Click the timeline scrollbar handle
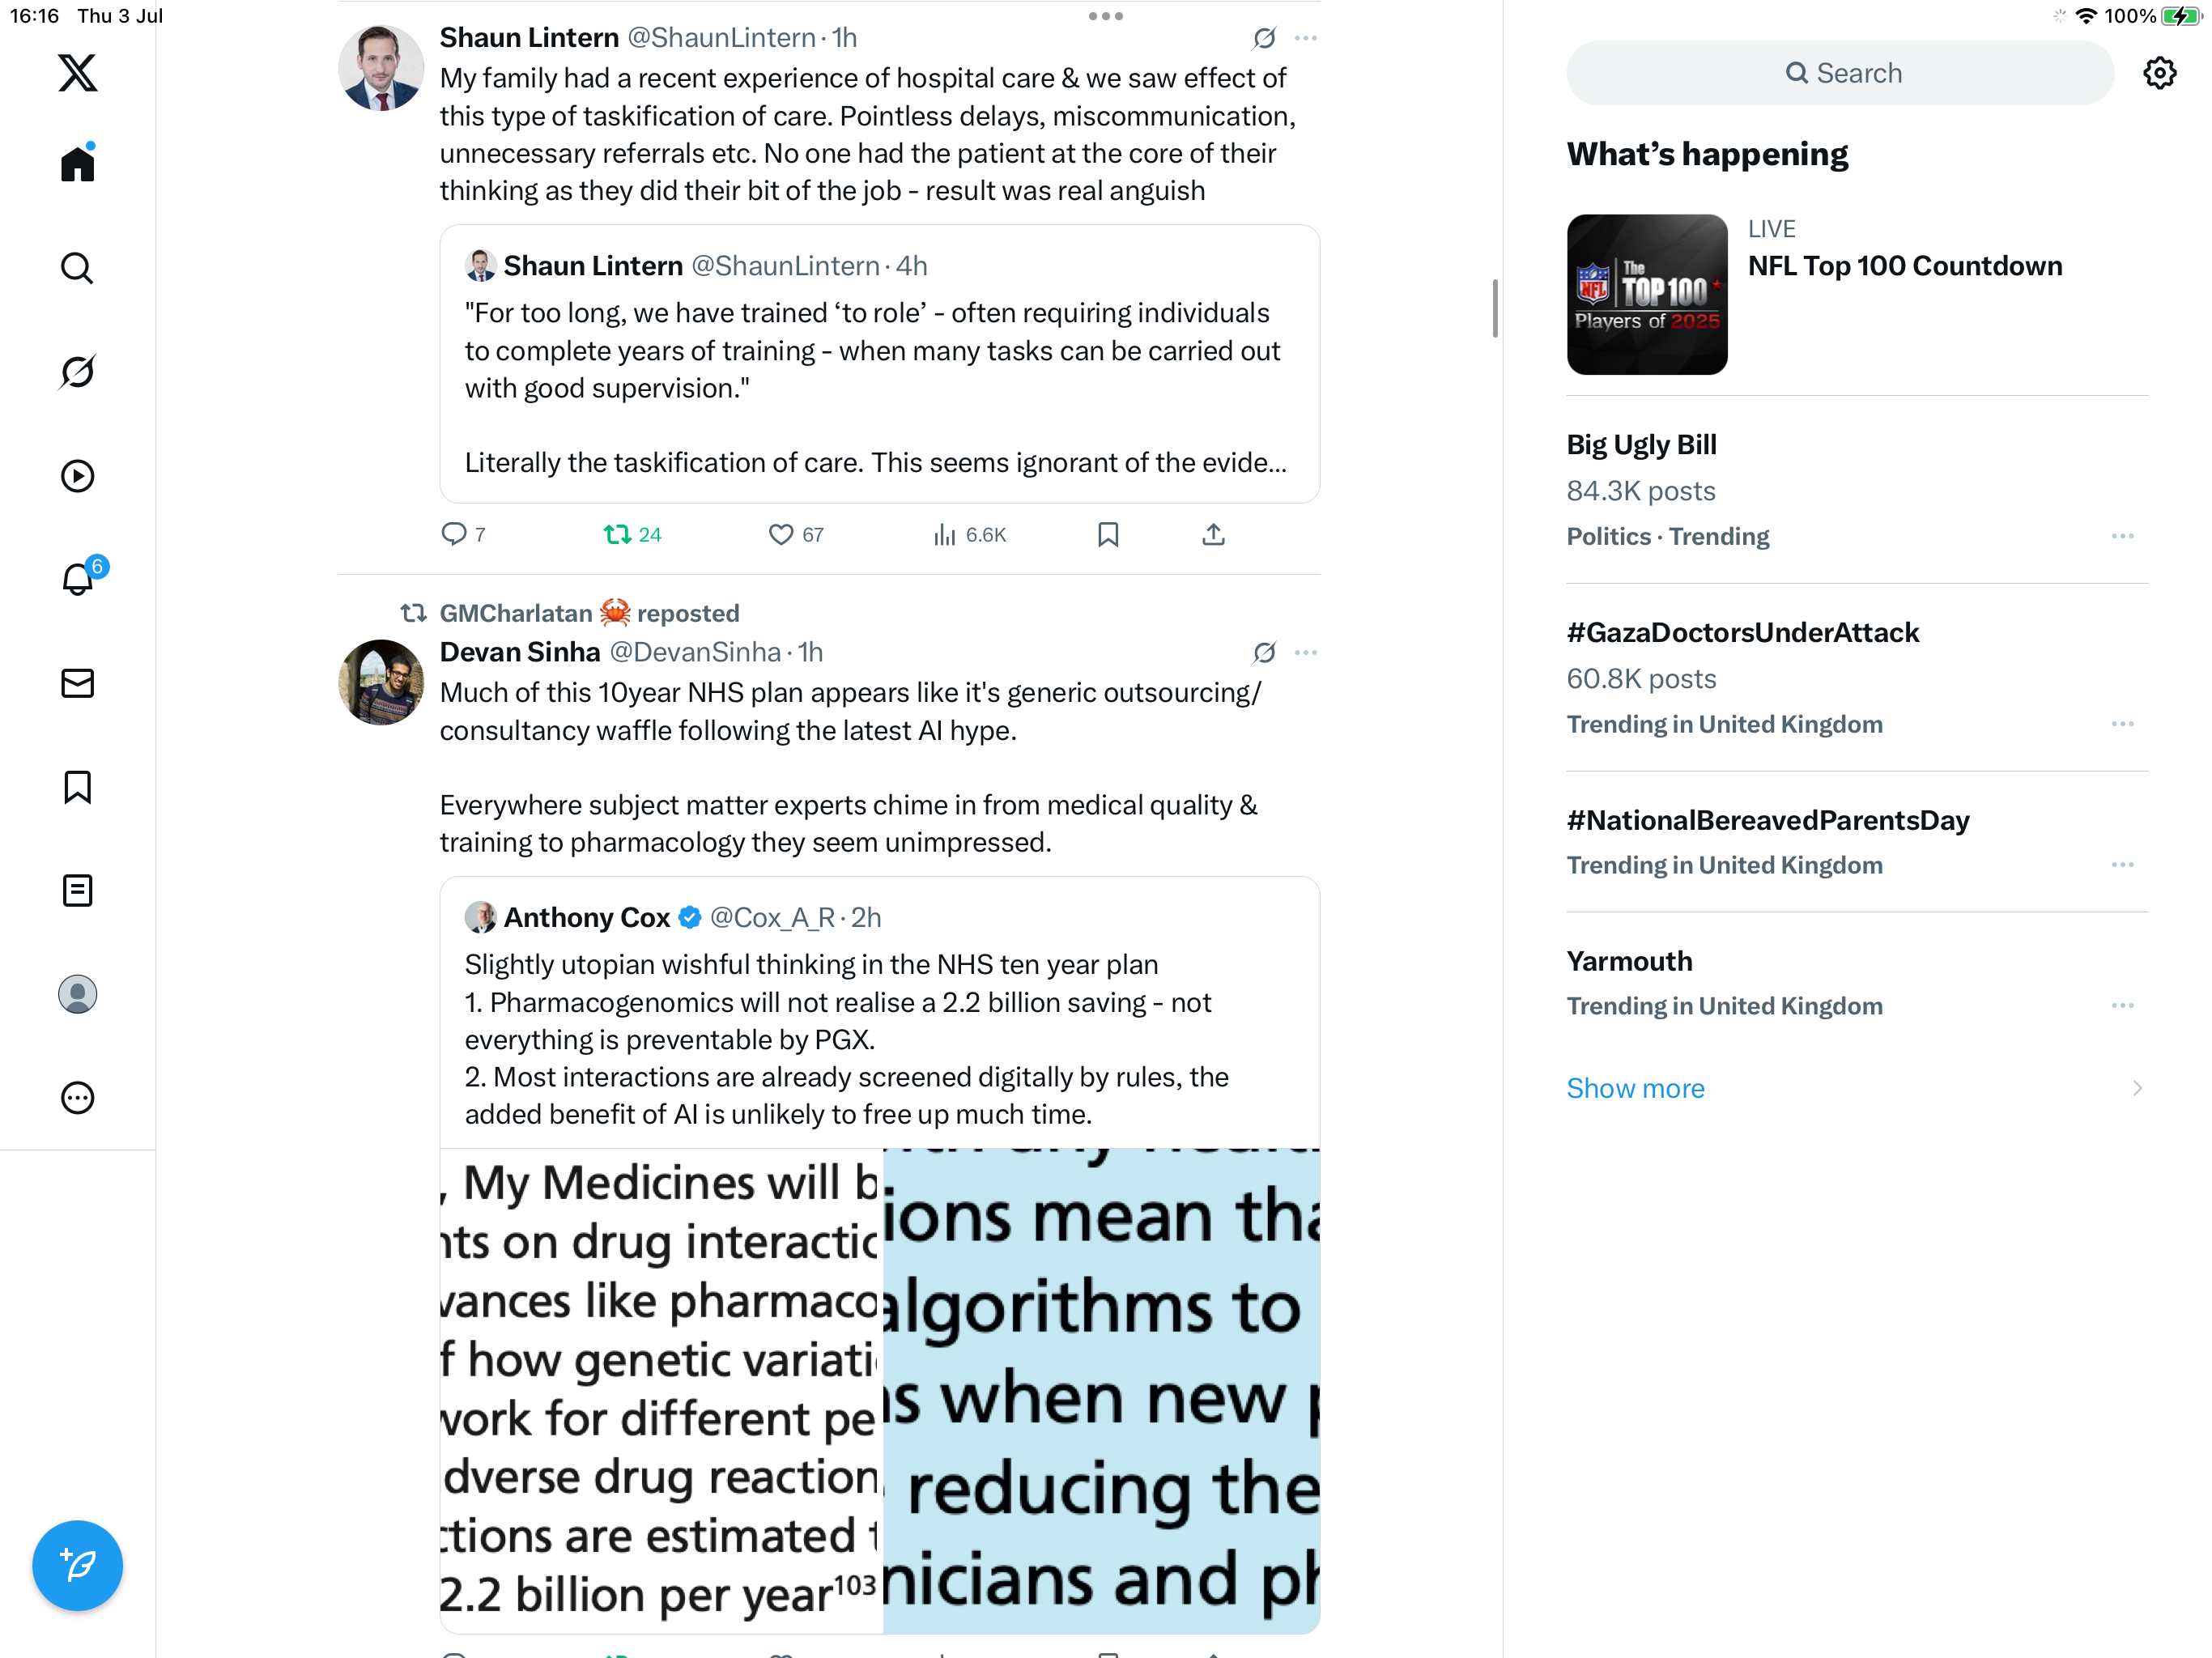2212x1658 pixels. pyautogui.click(x=1495, y=308)
